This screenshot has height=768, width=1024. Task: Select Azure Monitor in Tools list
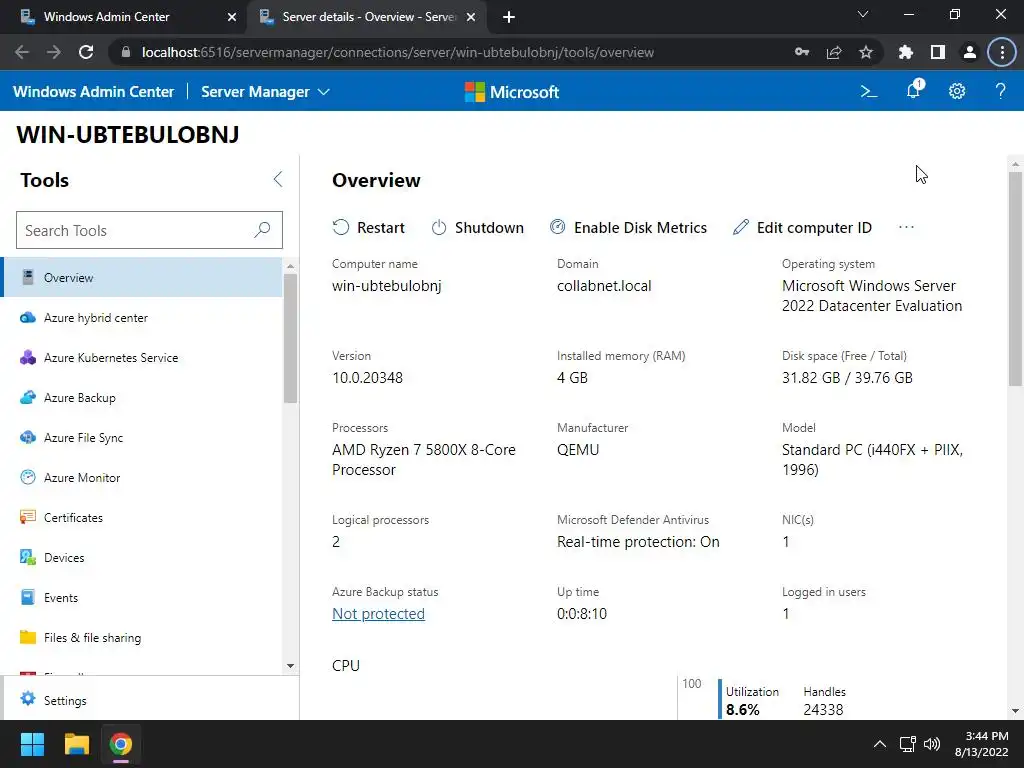click(142, 477)
